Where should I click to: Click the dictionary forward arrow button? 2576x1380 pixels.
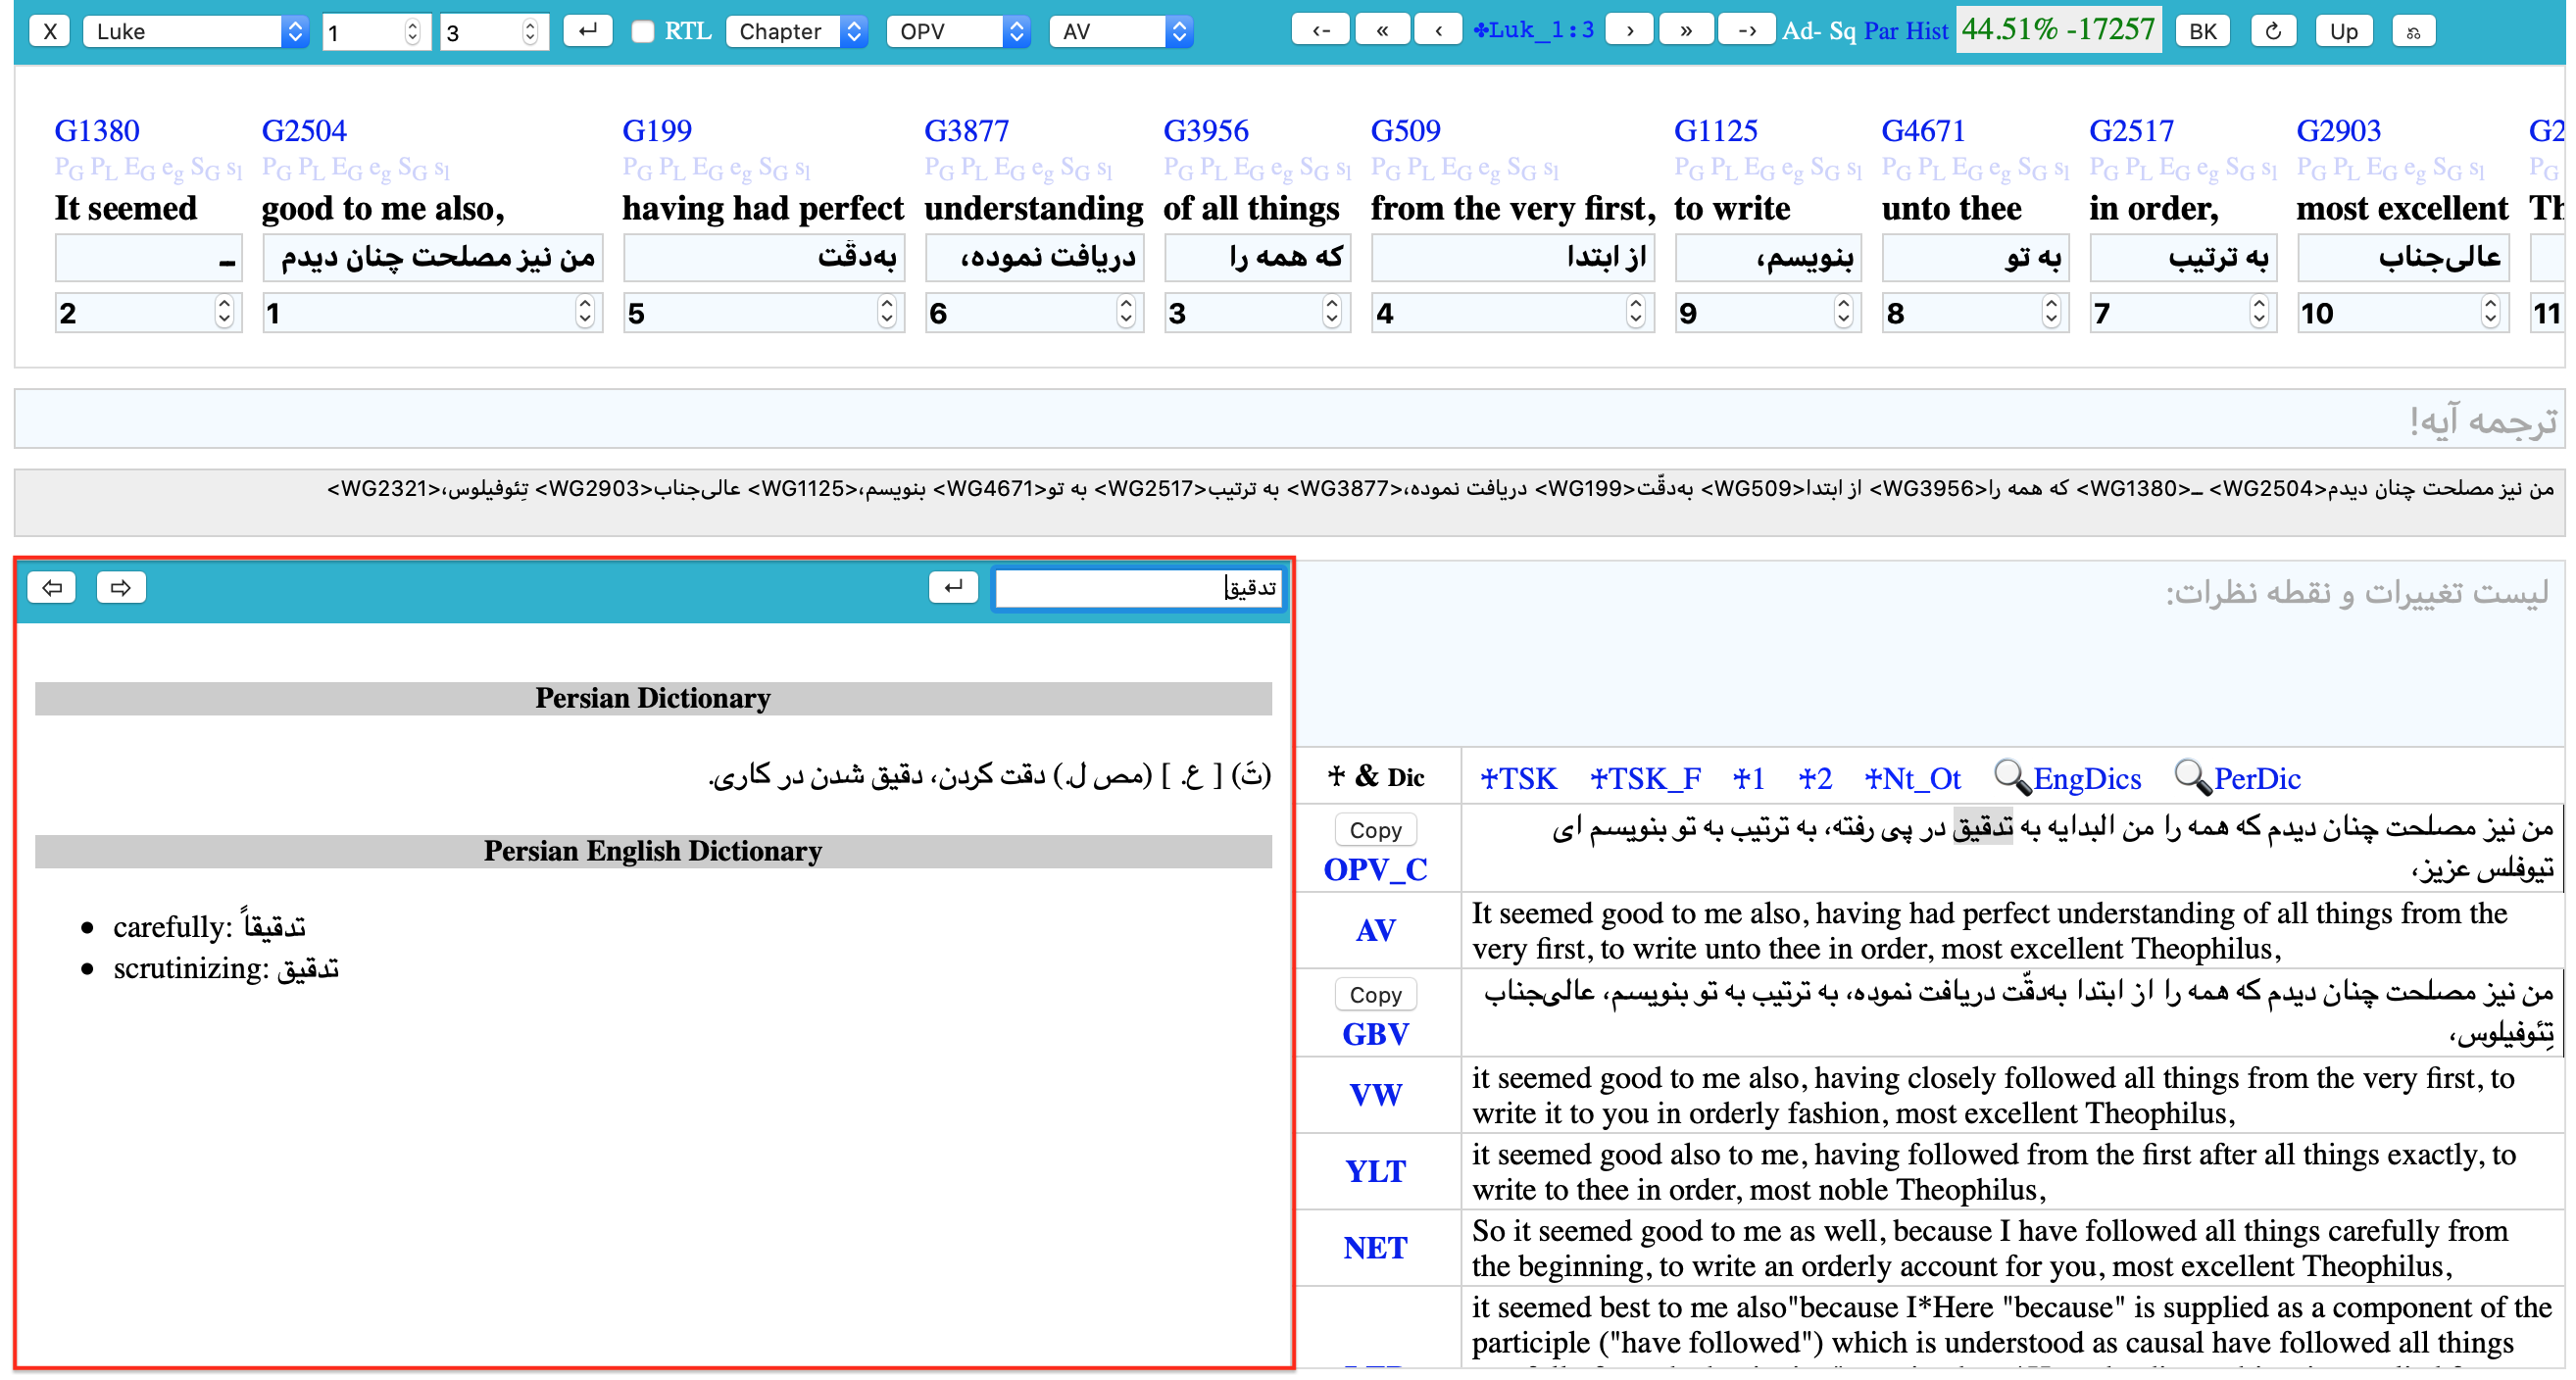pyautogui.click(x=120, y=587)
